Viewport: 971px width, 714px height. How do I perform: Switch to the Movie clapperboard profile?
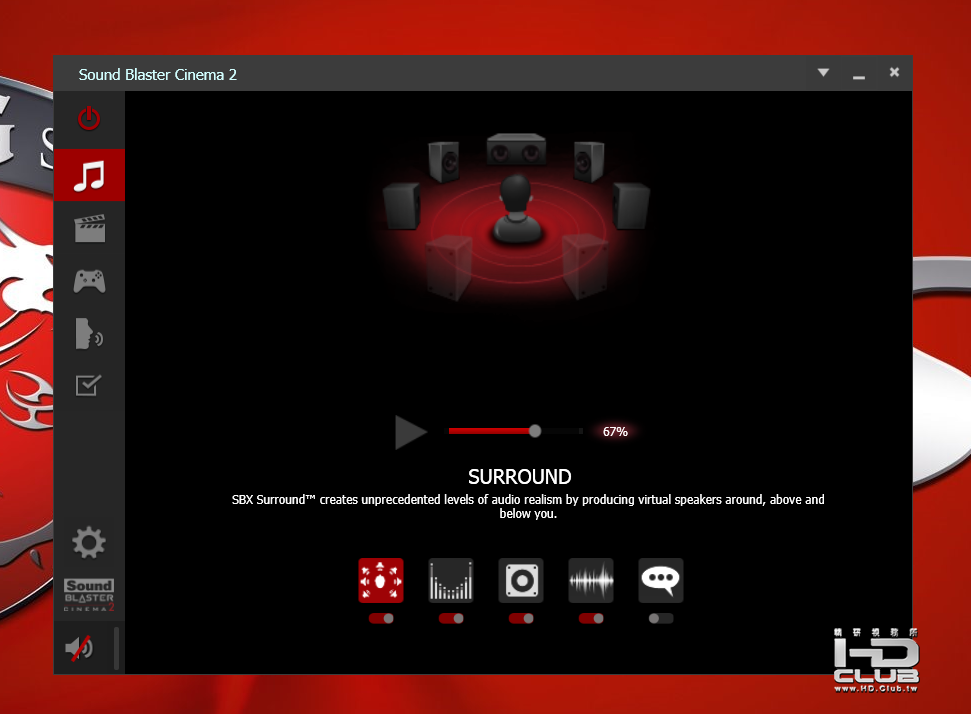(x=89, y=229)
